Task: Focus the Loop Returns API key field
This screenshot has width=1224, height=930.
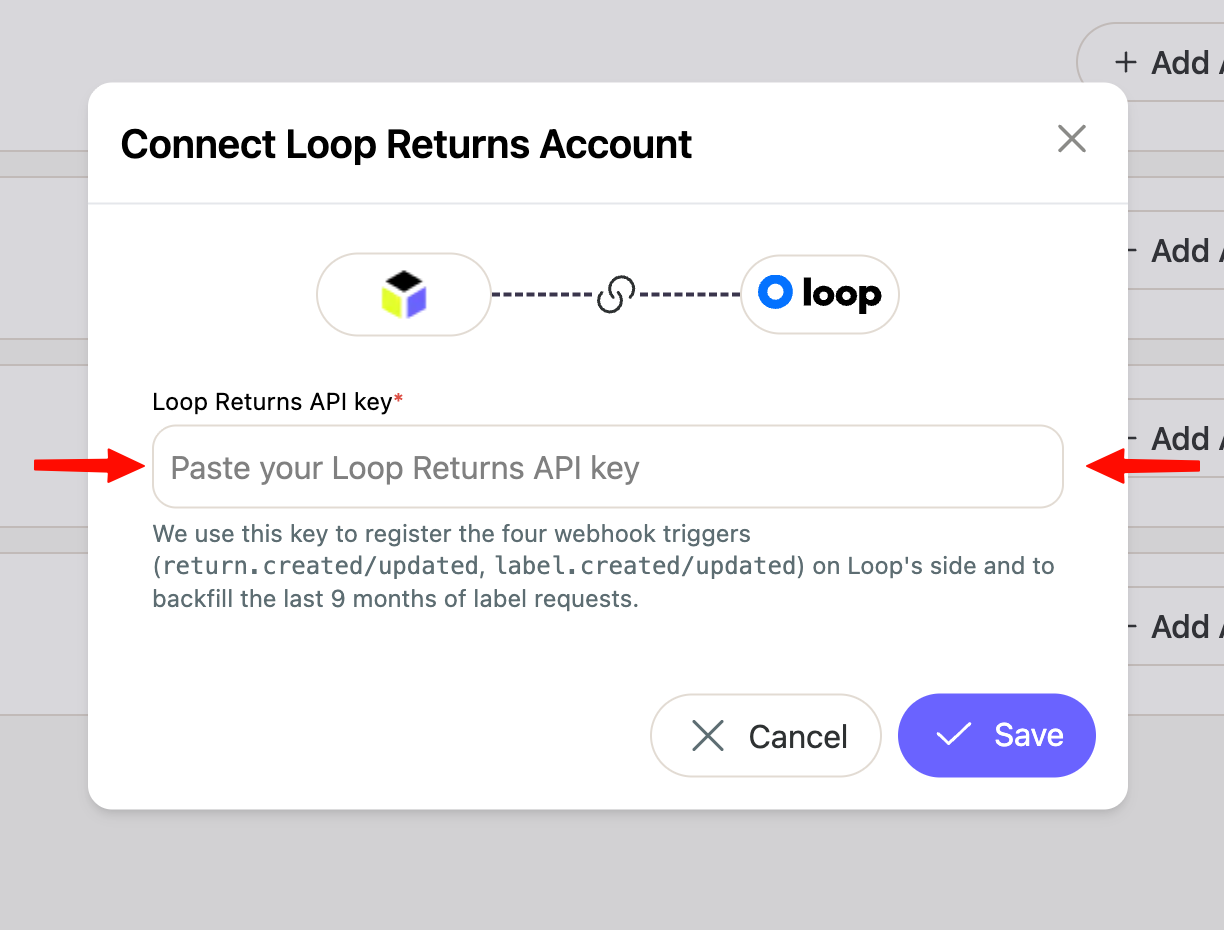Action: coord(608,467)
